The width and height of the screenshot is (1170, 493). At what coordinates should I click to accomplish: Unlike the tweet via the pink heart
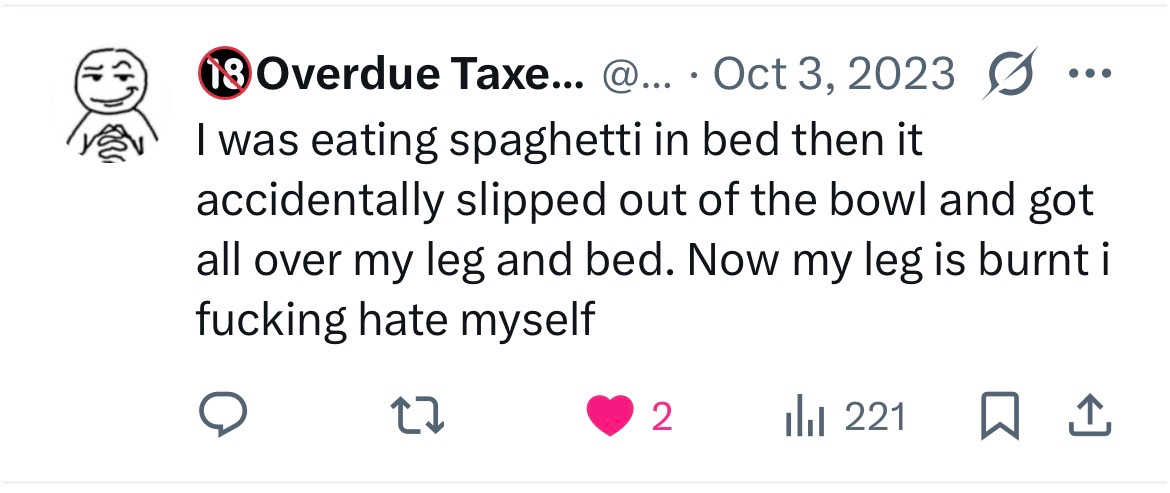610,416
